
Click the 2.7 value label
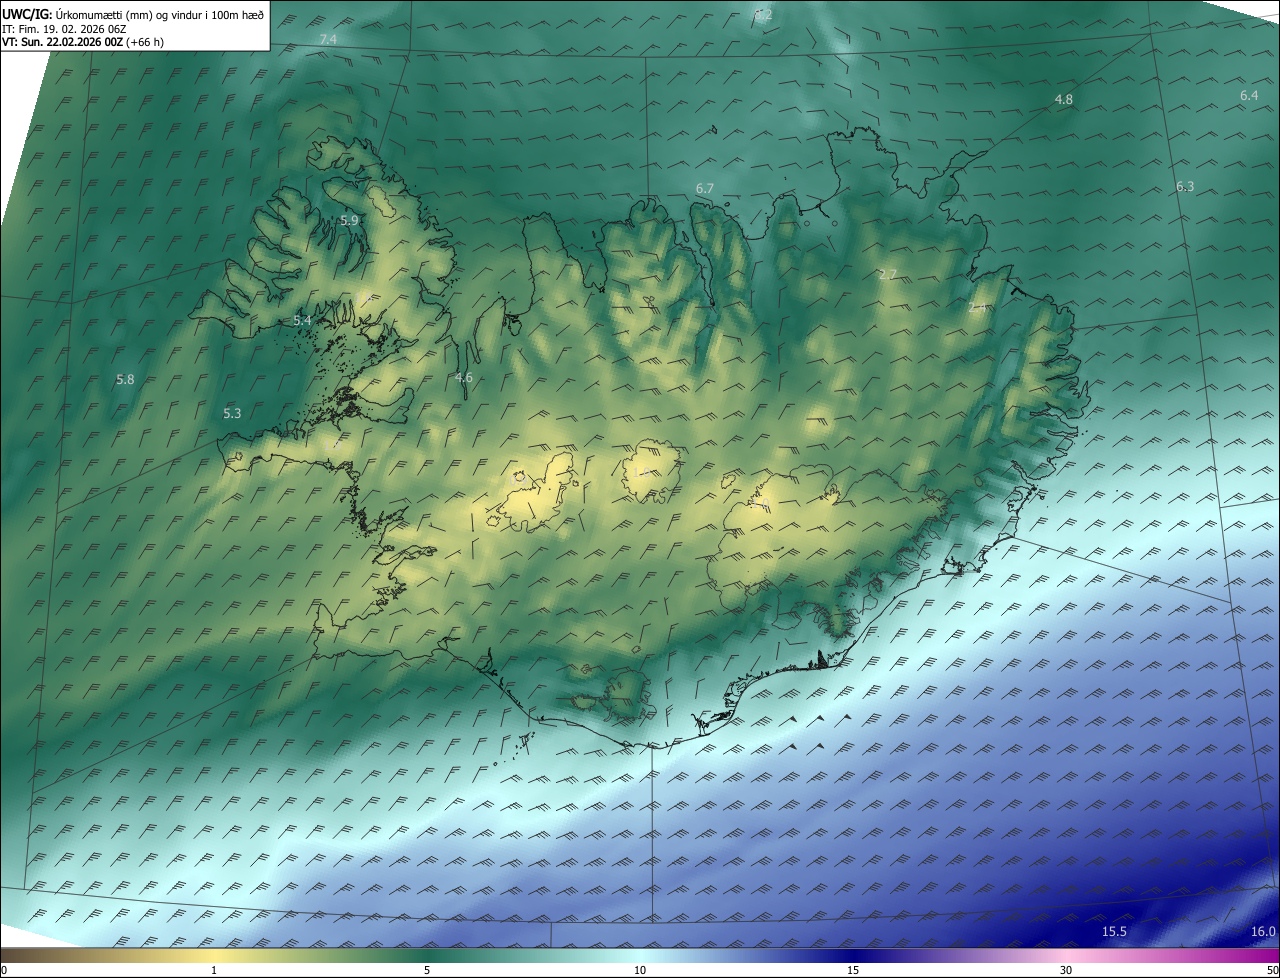point(887,275)
